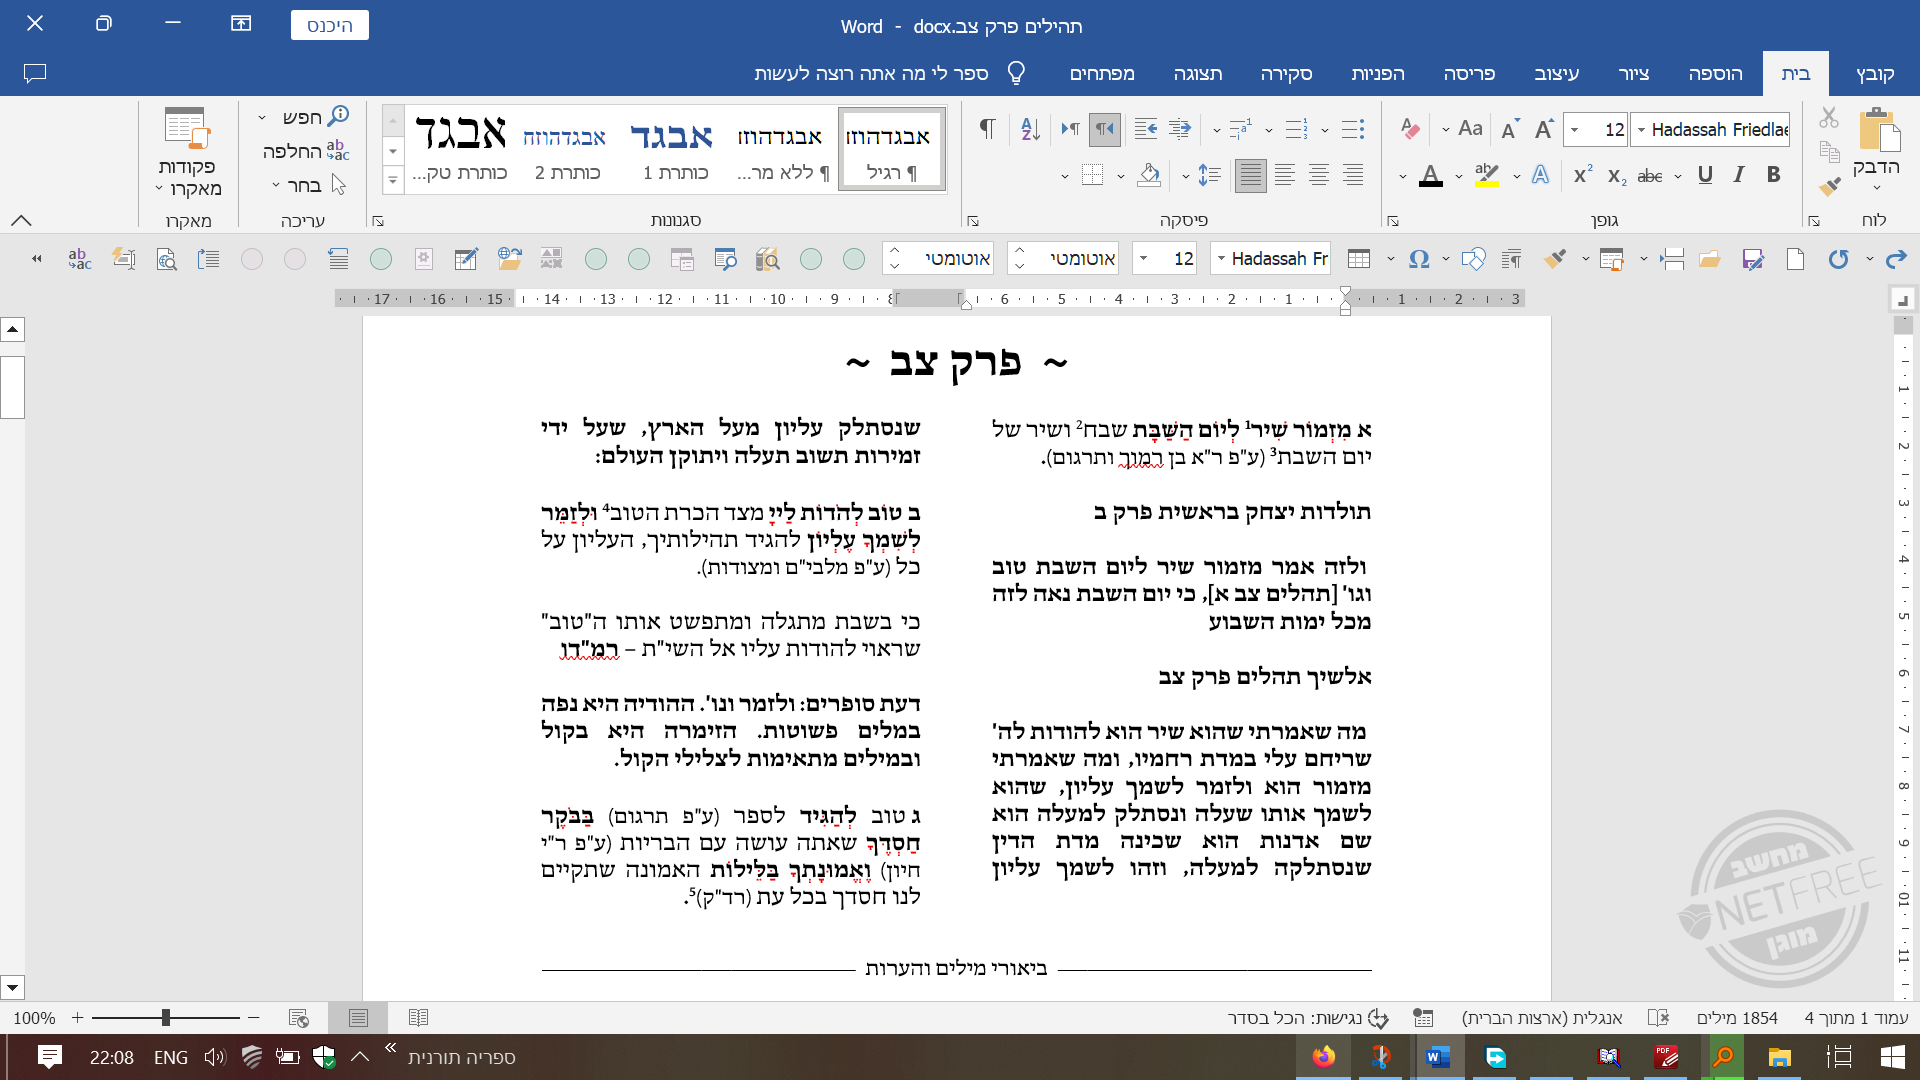This screenshot has width=1920, height=1080.
Task: Open File Explorer from taskbar
Action: [1779, 1057]
